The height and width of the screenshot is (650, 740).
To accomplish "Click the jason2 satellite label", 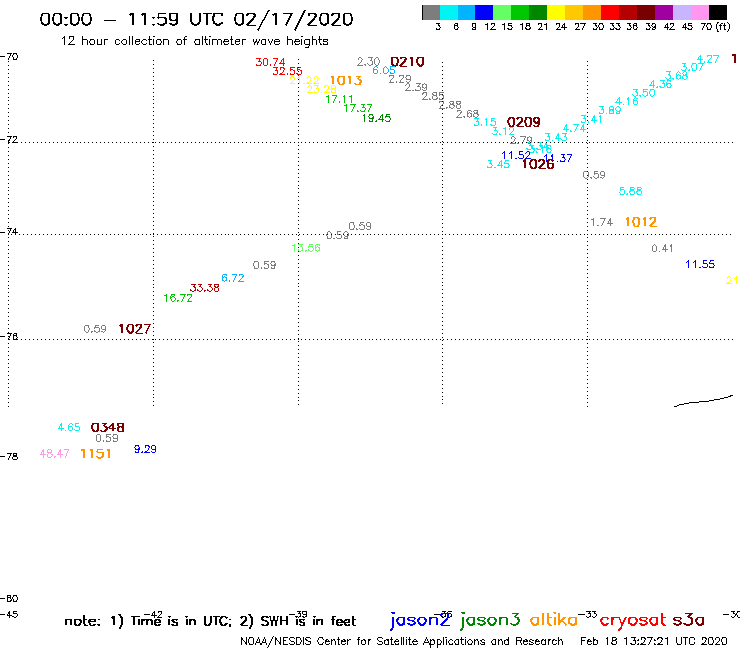I will click(x=420, y=621).
